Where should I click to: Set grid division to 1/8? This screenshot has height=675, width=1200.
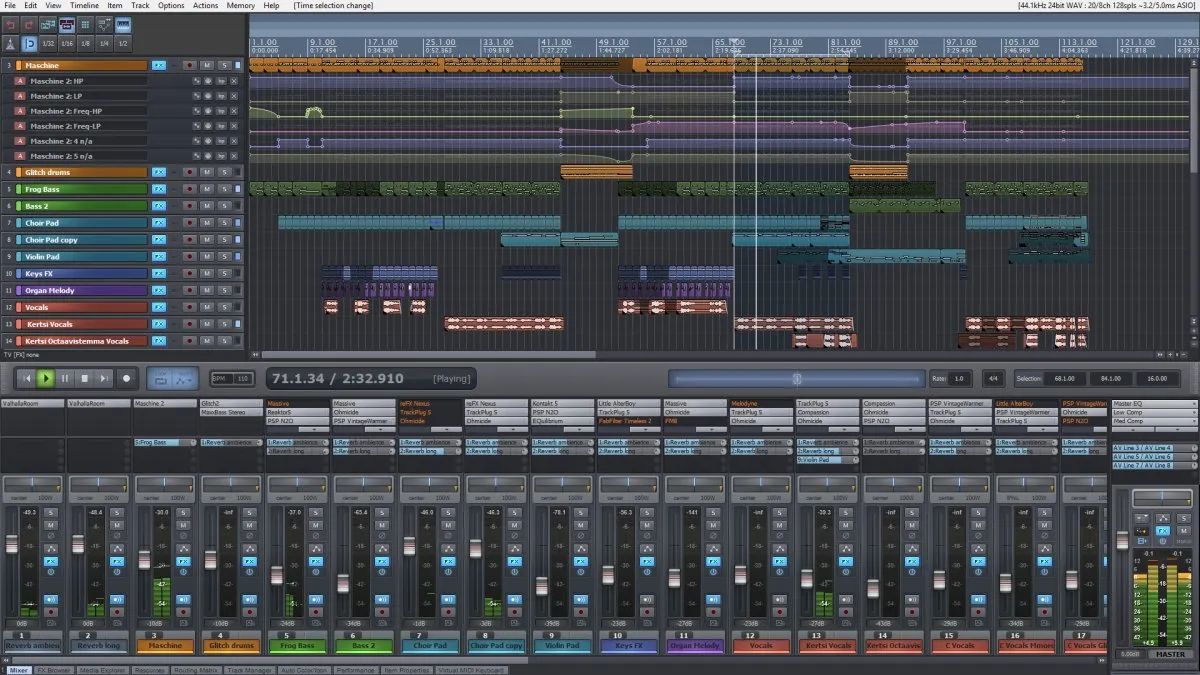point(85,43)
